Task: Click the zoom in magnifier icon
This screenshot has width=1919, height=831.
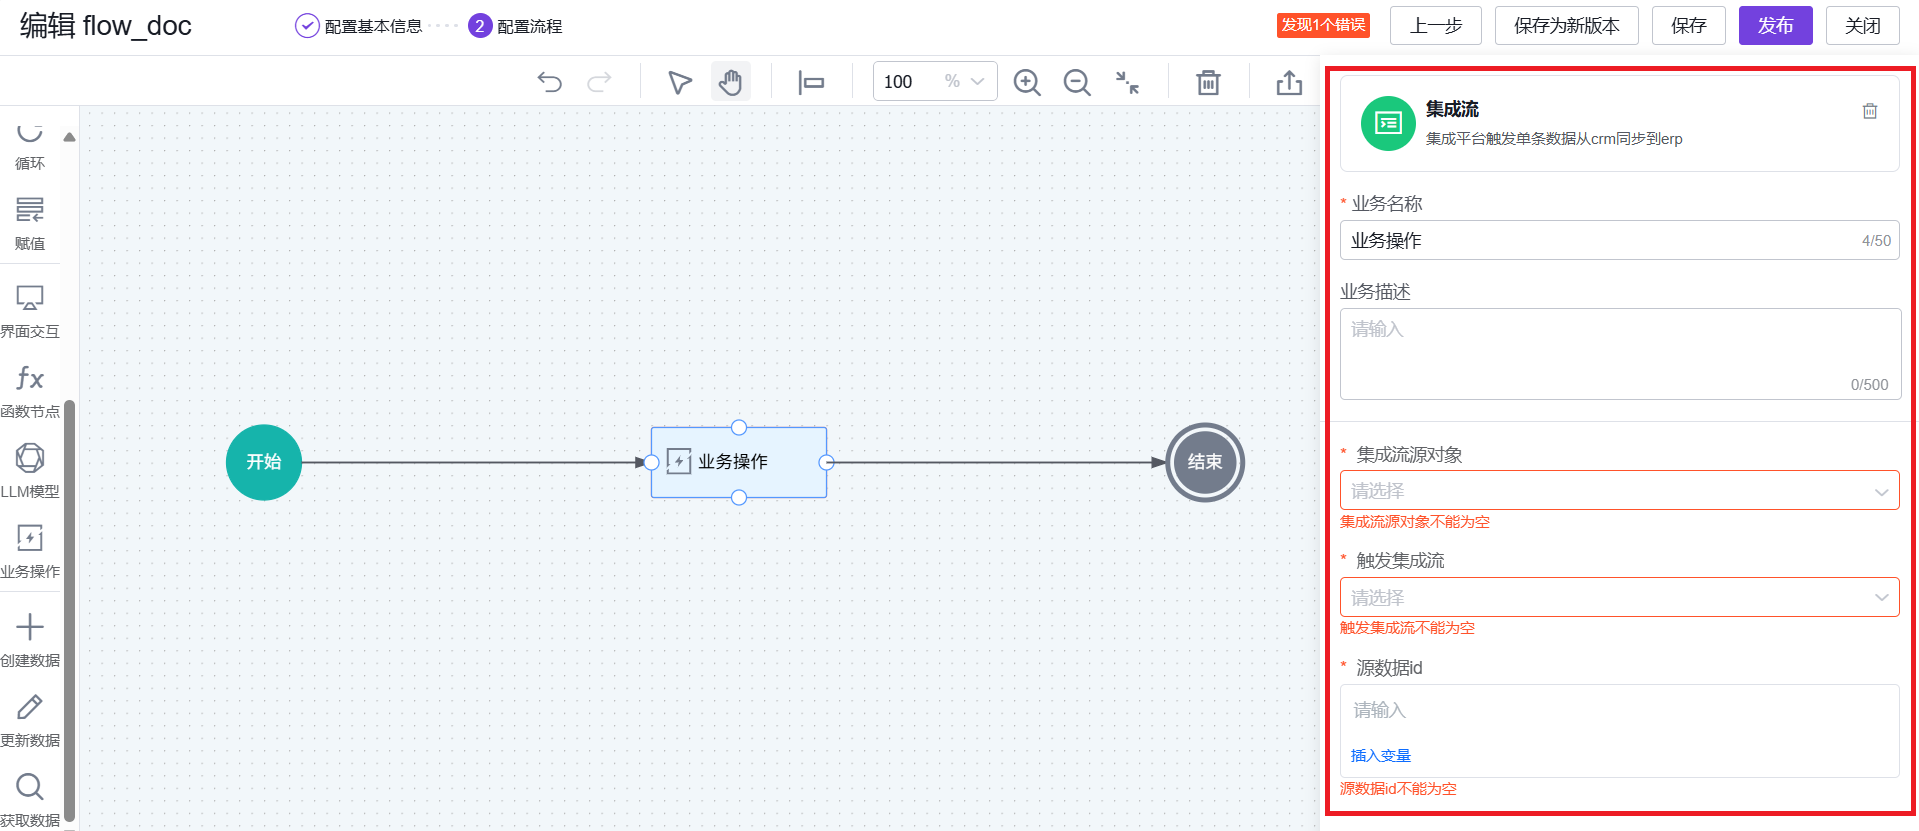Action: point(1027,82)
